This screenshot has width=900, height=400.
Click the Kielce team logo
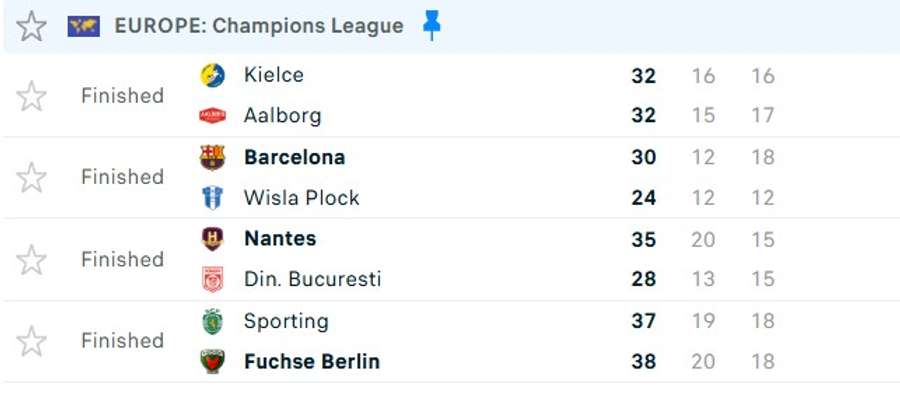pyautogui.click(x=212, y=75)
